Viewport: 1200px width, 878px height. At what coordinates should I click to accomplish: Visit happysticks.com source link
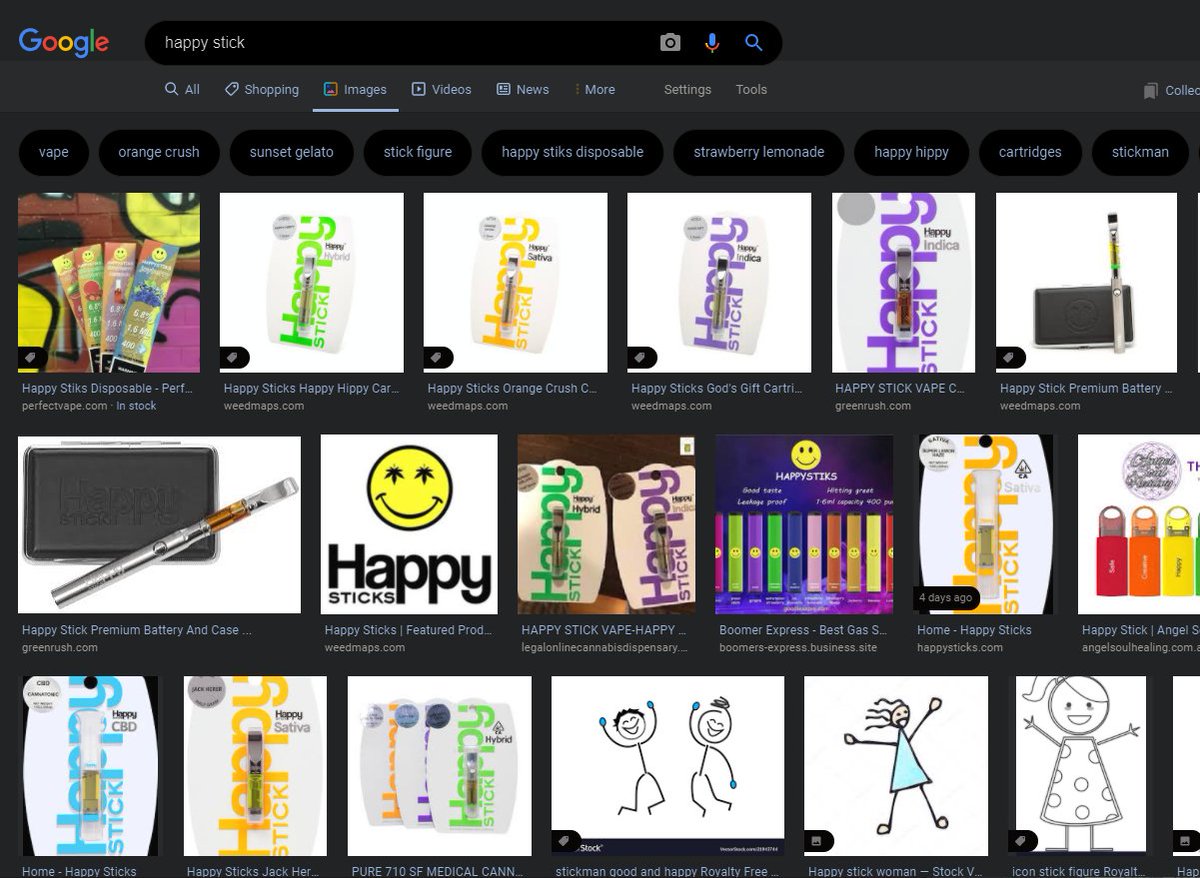click(x=960, y=648)
